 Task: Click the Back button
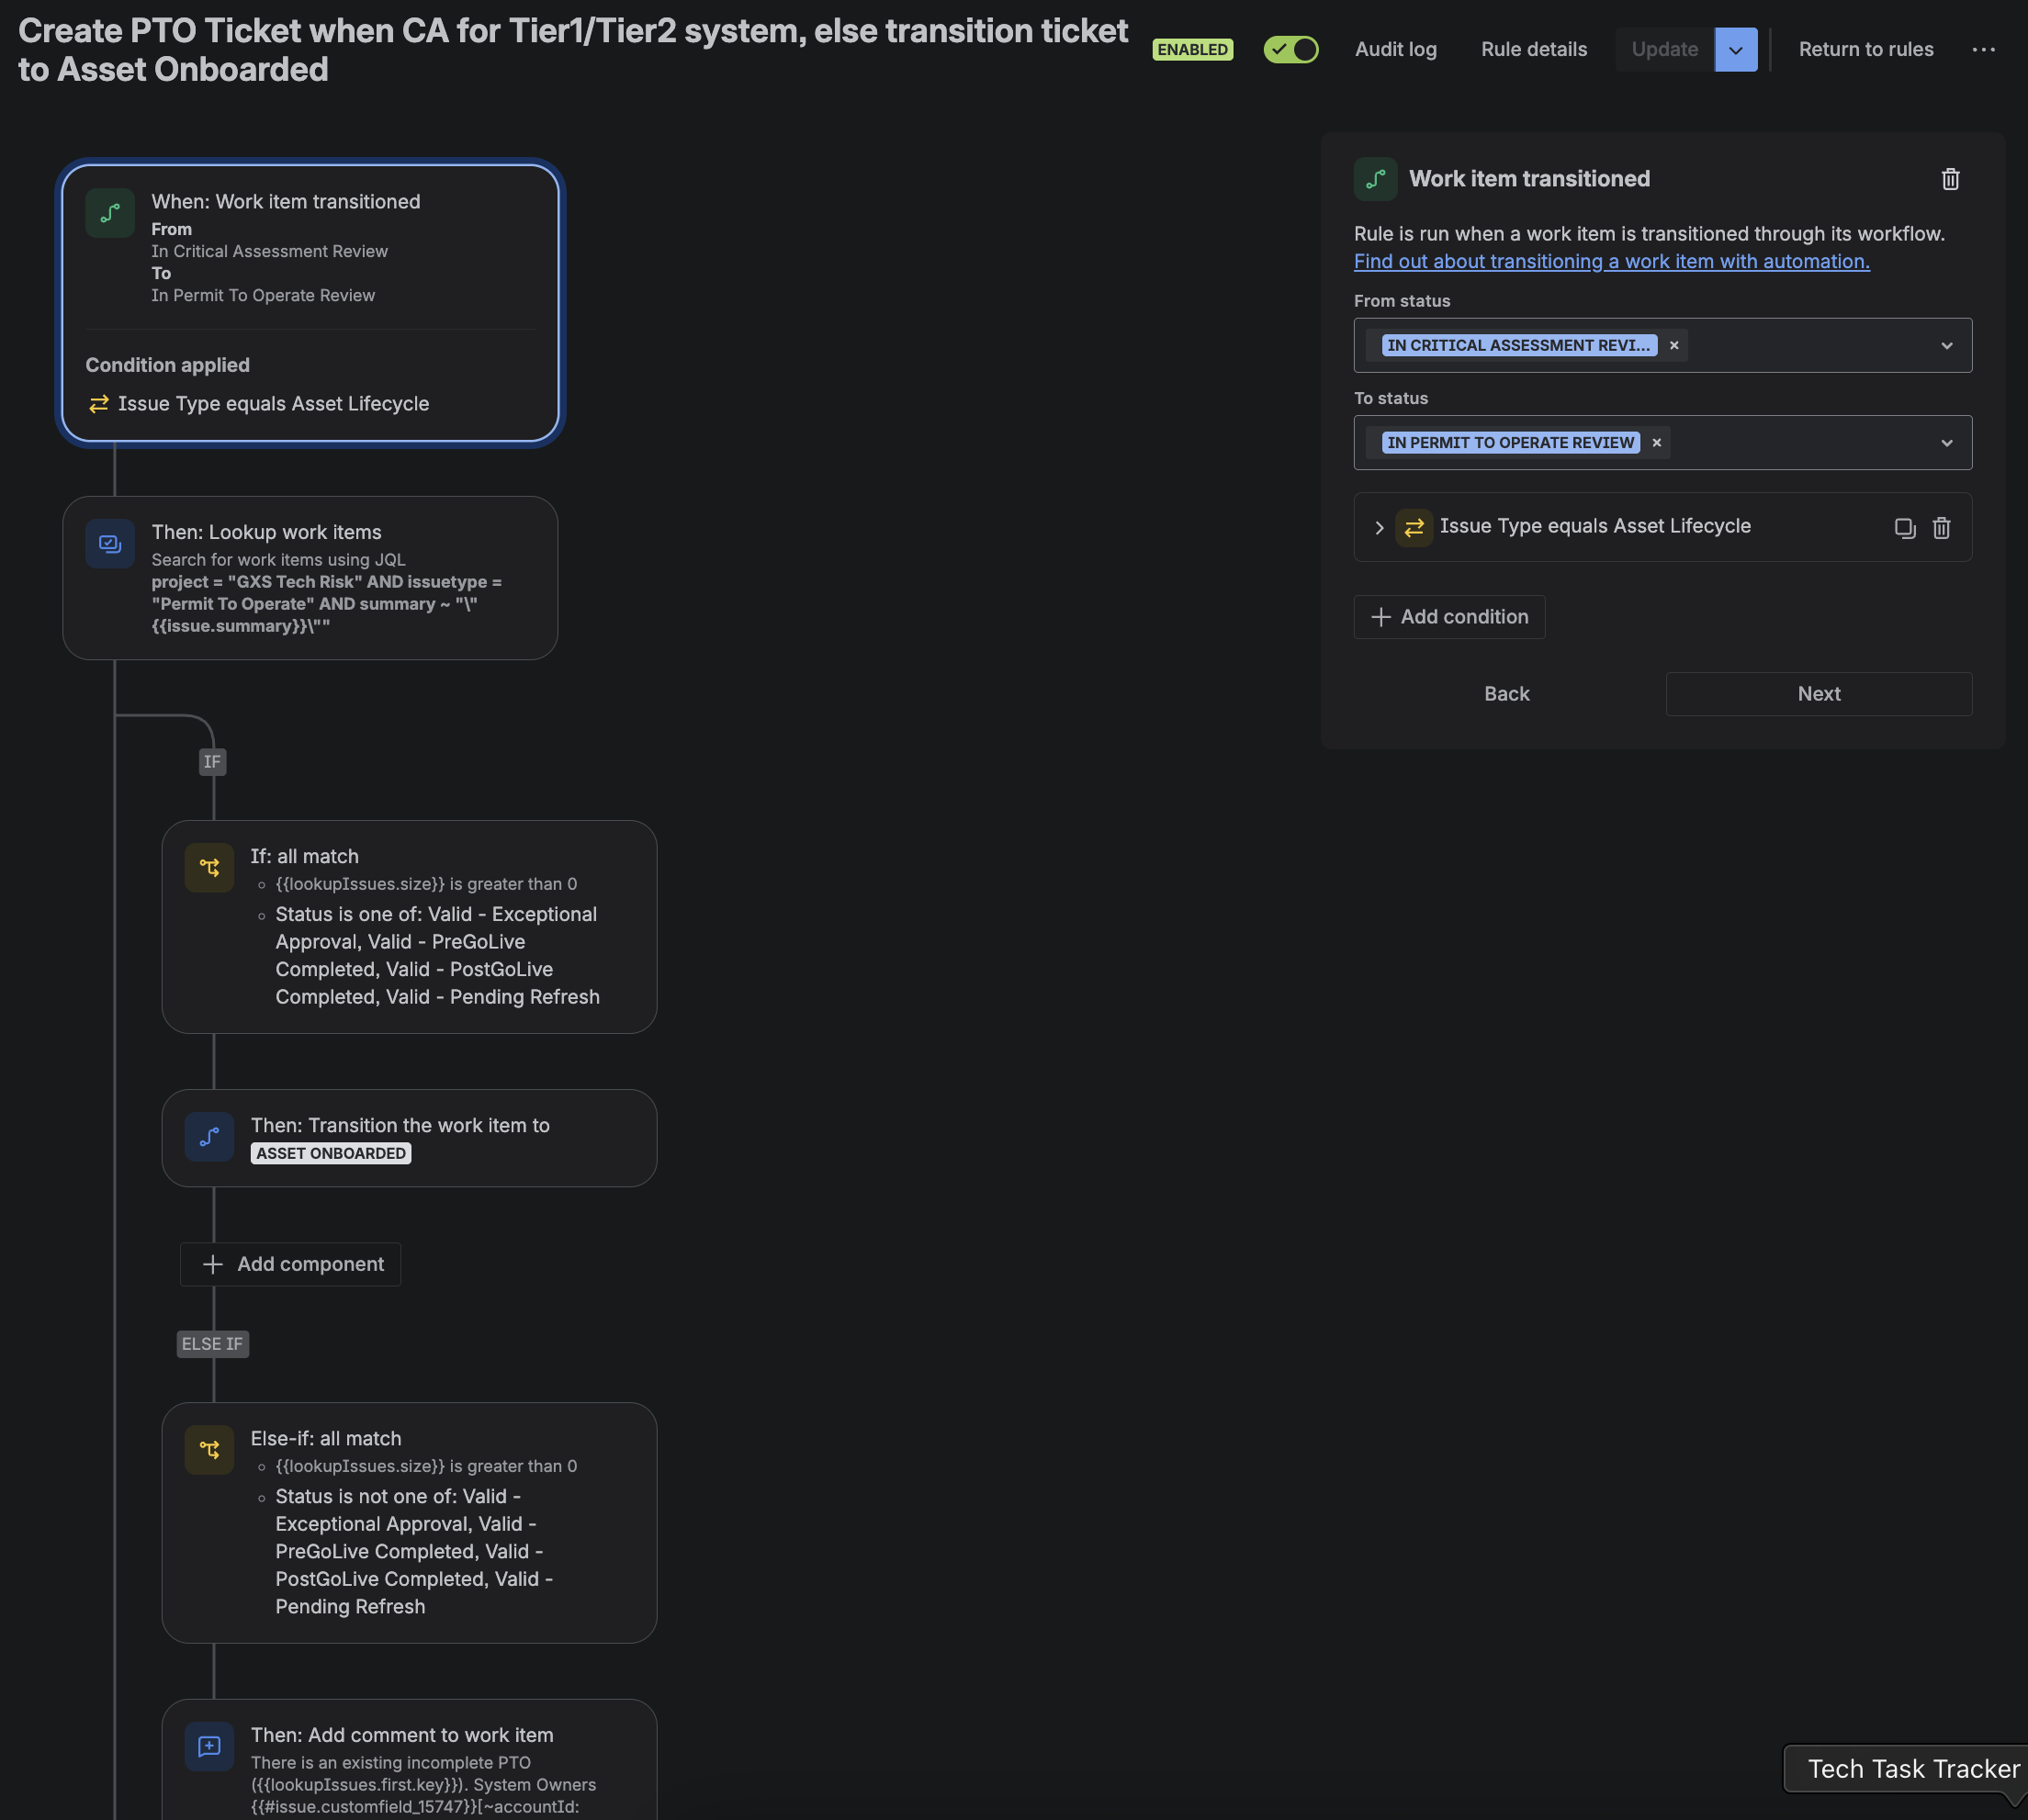point(1506,694)
